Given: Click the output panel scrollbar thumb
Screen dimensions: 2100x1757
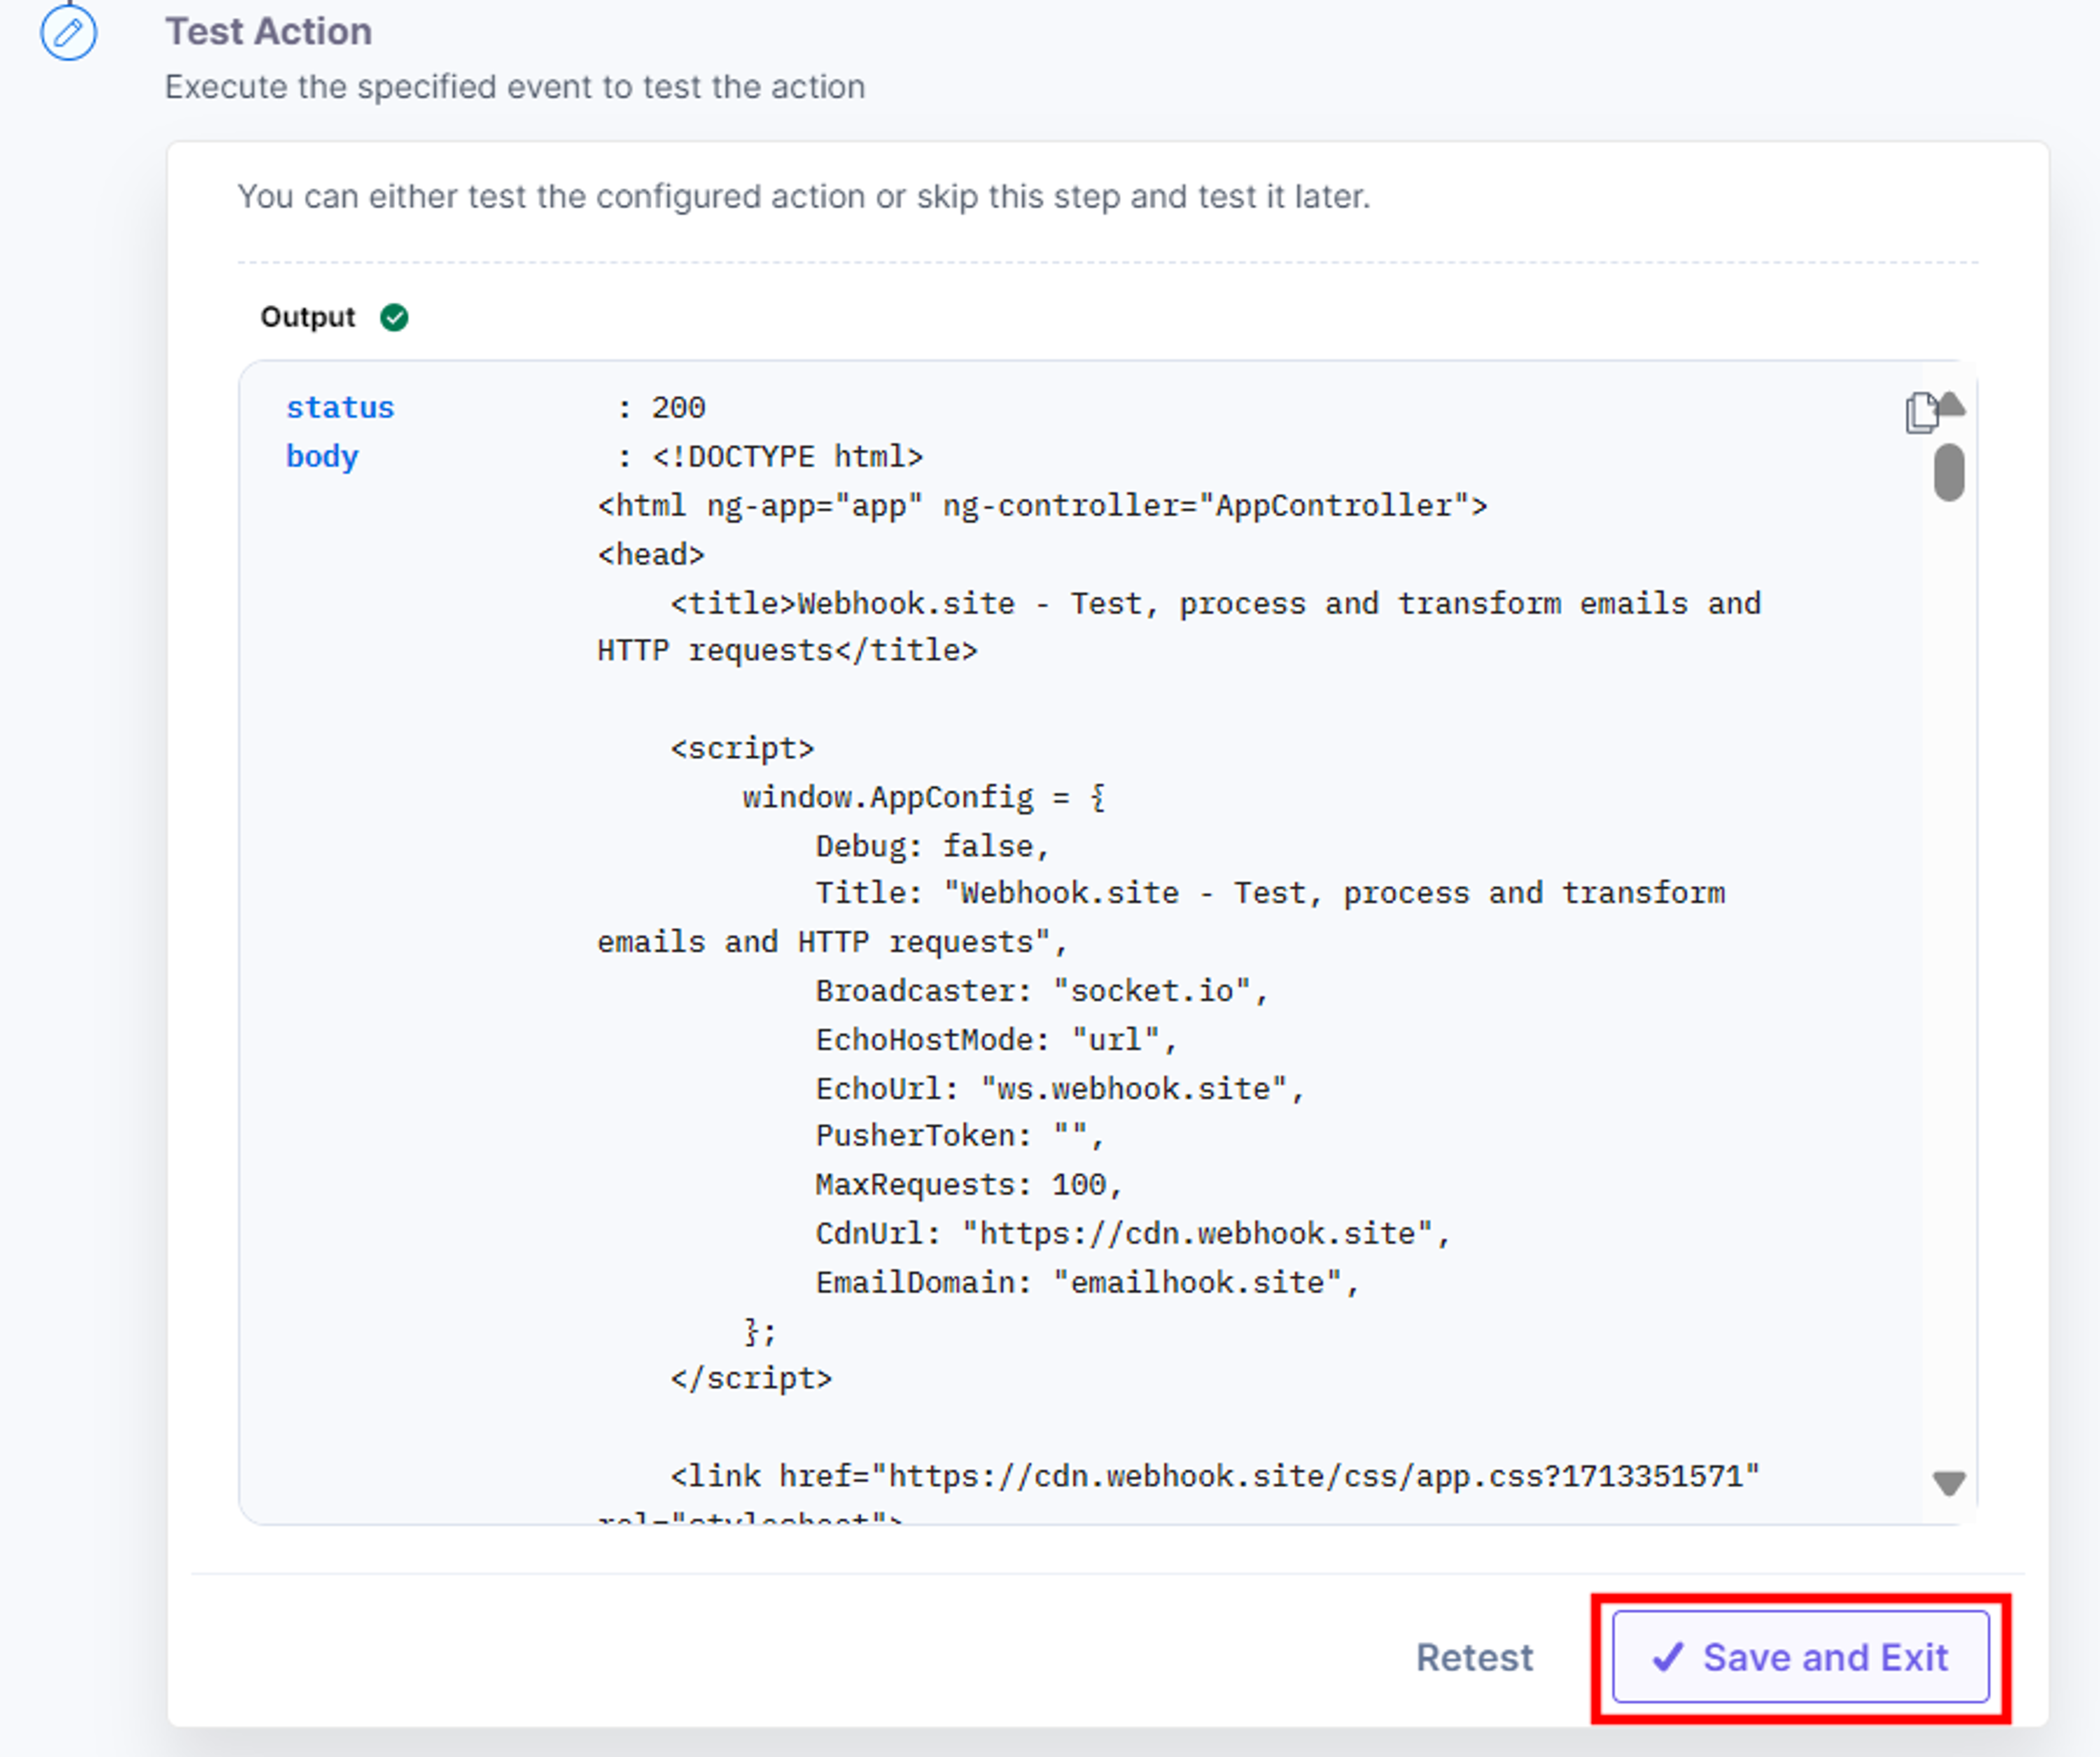Looking at the screenshot, I should 1949,472.
